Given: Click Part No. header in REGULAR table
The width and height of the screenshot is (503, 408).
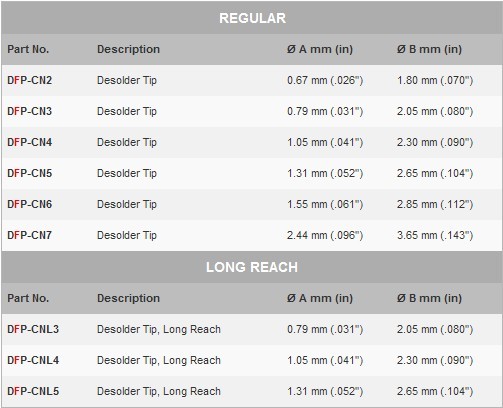Looking at the screenshot, I should coord(28,49).
